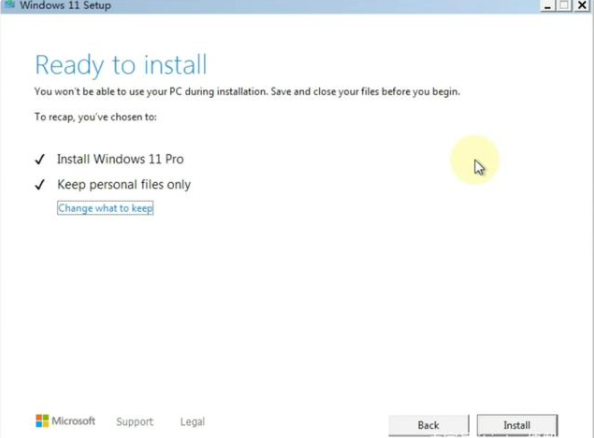
Task: Close the Windows 11 Setup window
Action: click(x=582, y=6)
